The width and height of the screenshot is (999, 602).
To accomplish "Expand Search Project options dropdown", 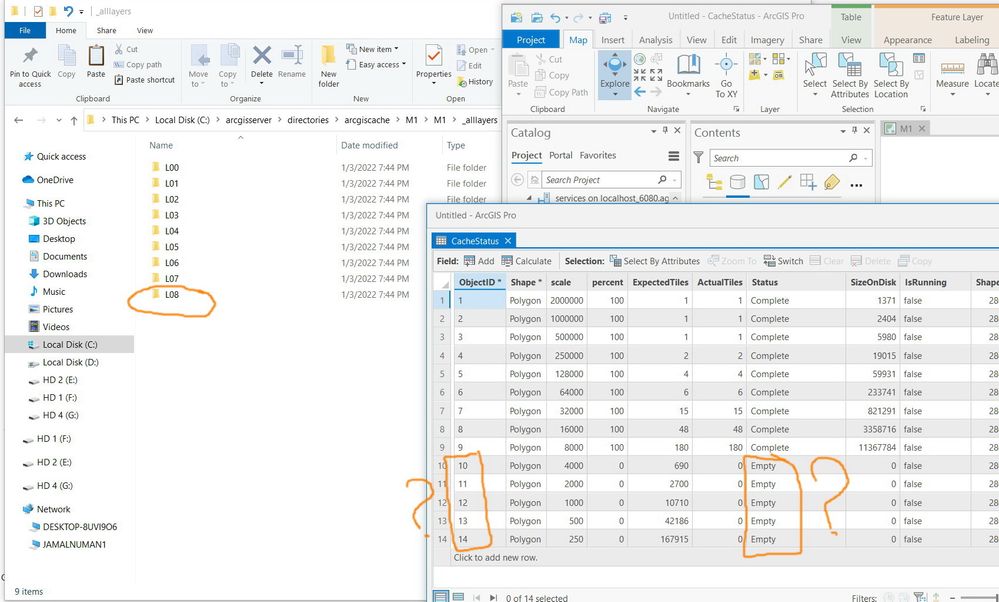I will [675, 180].
